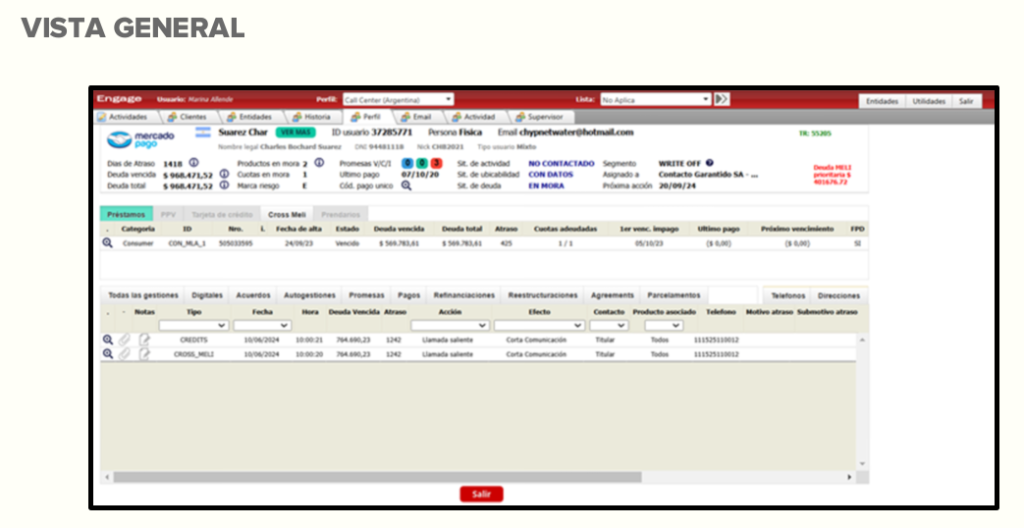Select the Cross Meli product tab
This screenshot has width=1024, height=528.
(x=284, y=214)
